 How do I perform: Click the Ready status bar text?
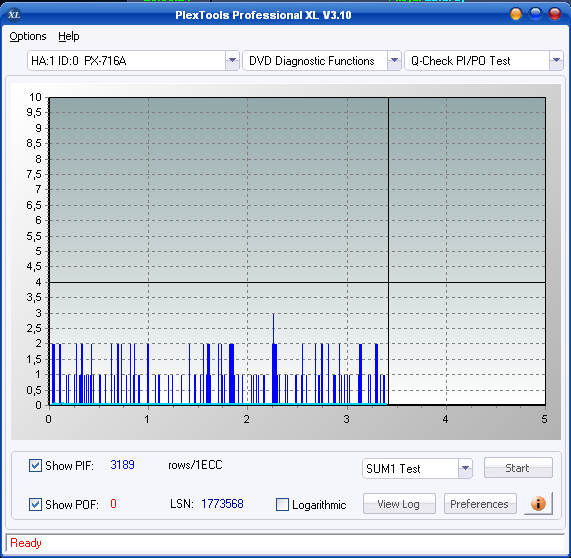25,543
